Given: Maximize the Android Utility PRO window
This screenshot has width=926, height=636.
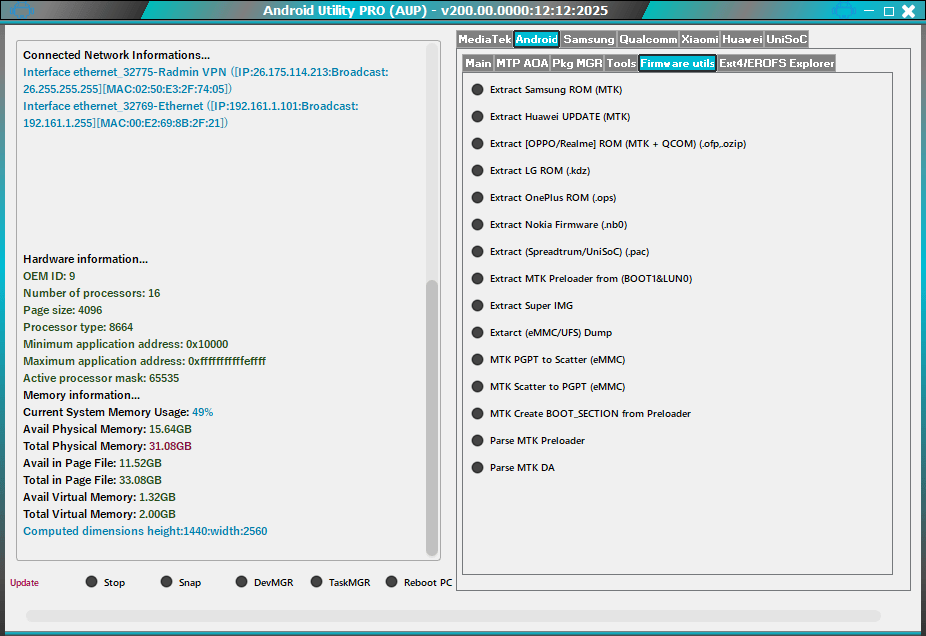Looking at the screenshot, I should pyautogui.click(x=889, y=11).
